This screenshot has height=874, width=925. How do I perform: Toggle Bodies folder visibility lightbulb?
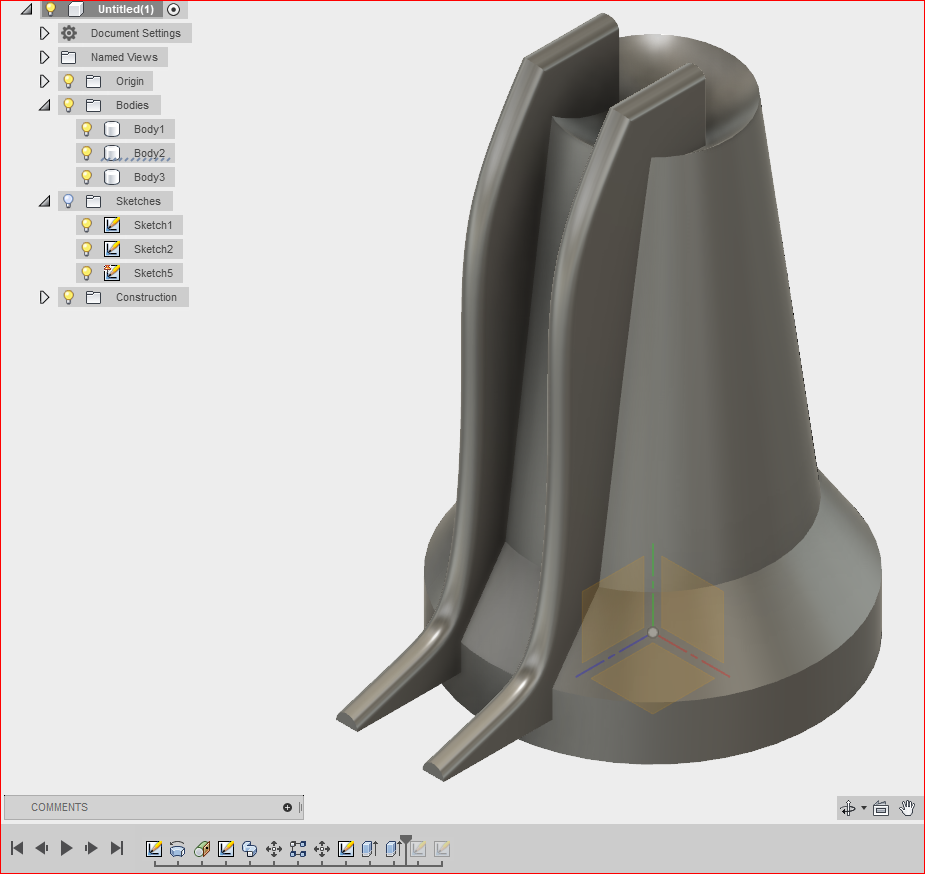pos(68,105)
